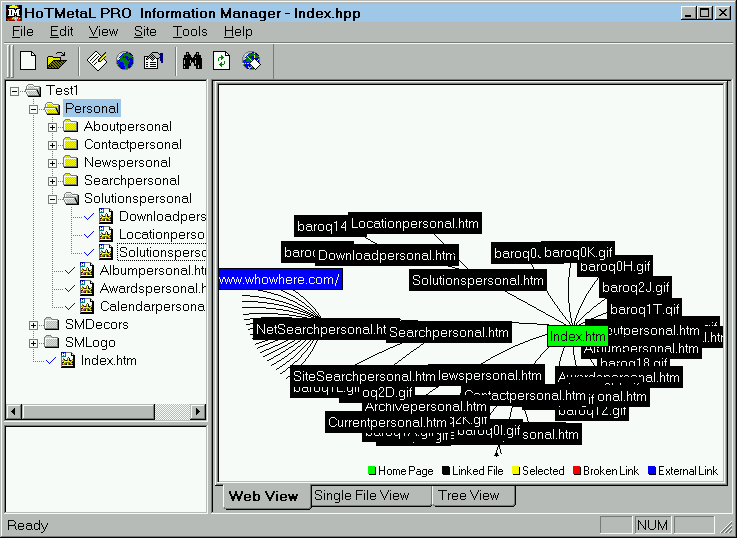Expand the Aboutpersonal folder node
Screen dimensions: 737x538
[52, 127]
